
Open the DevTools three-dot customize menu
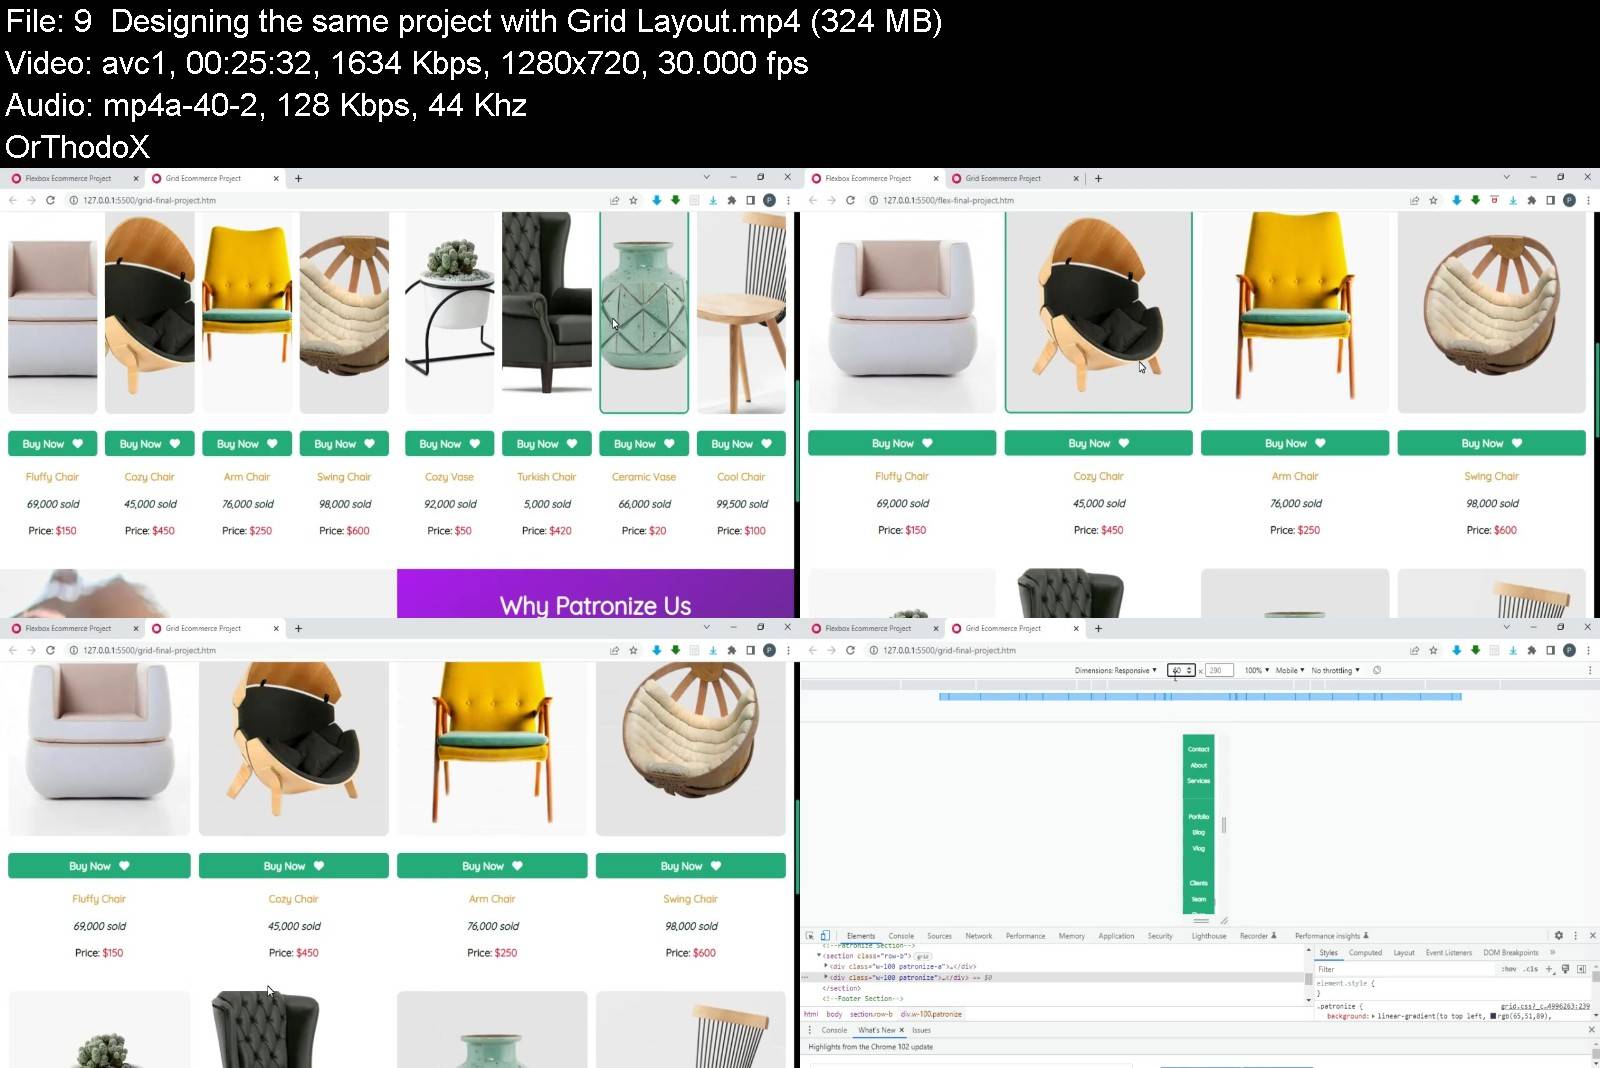(1576, 936)
